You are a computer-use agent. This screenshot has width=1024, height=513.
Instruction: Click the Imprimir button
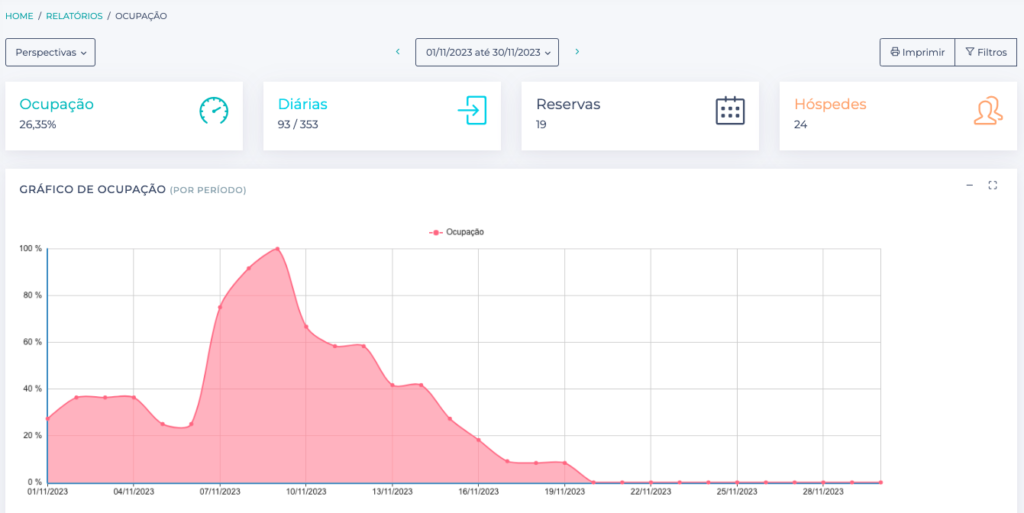click(x=917, y=52)
